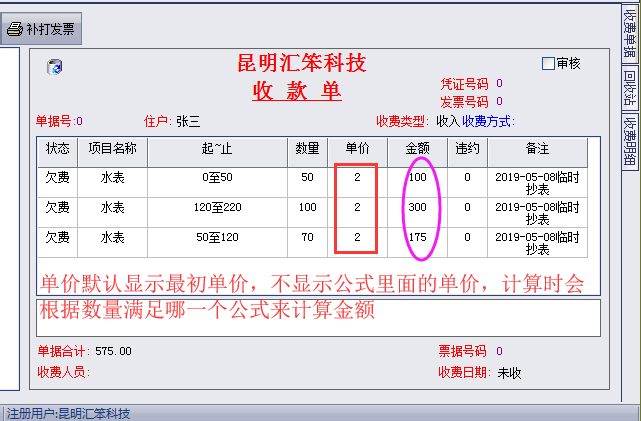The height and width of the screenshot is (421, 641).
Task: Click amount cell showing 175
Action: pos(417,242)
